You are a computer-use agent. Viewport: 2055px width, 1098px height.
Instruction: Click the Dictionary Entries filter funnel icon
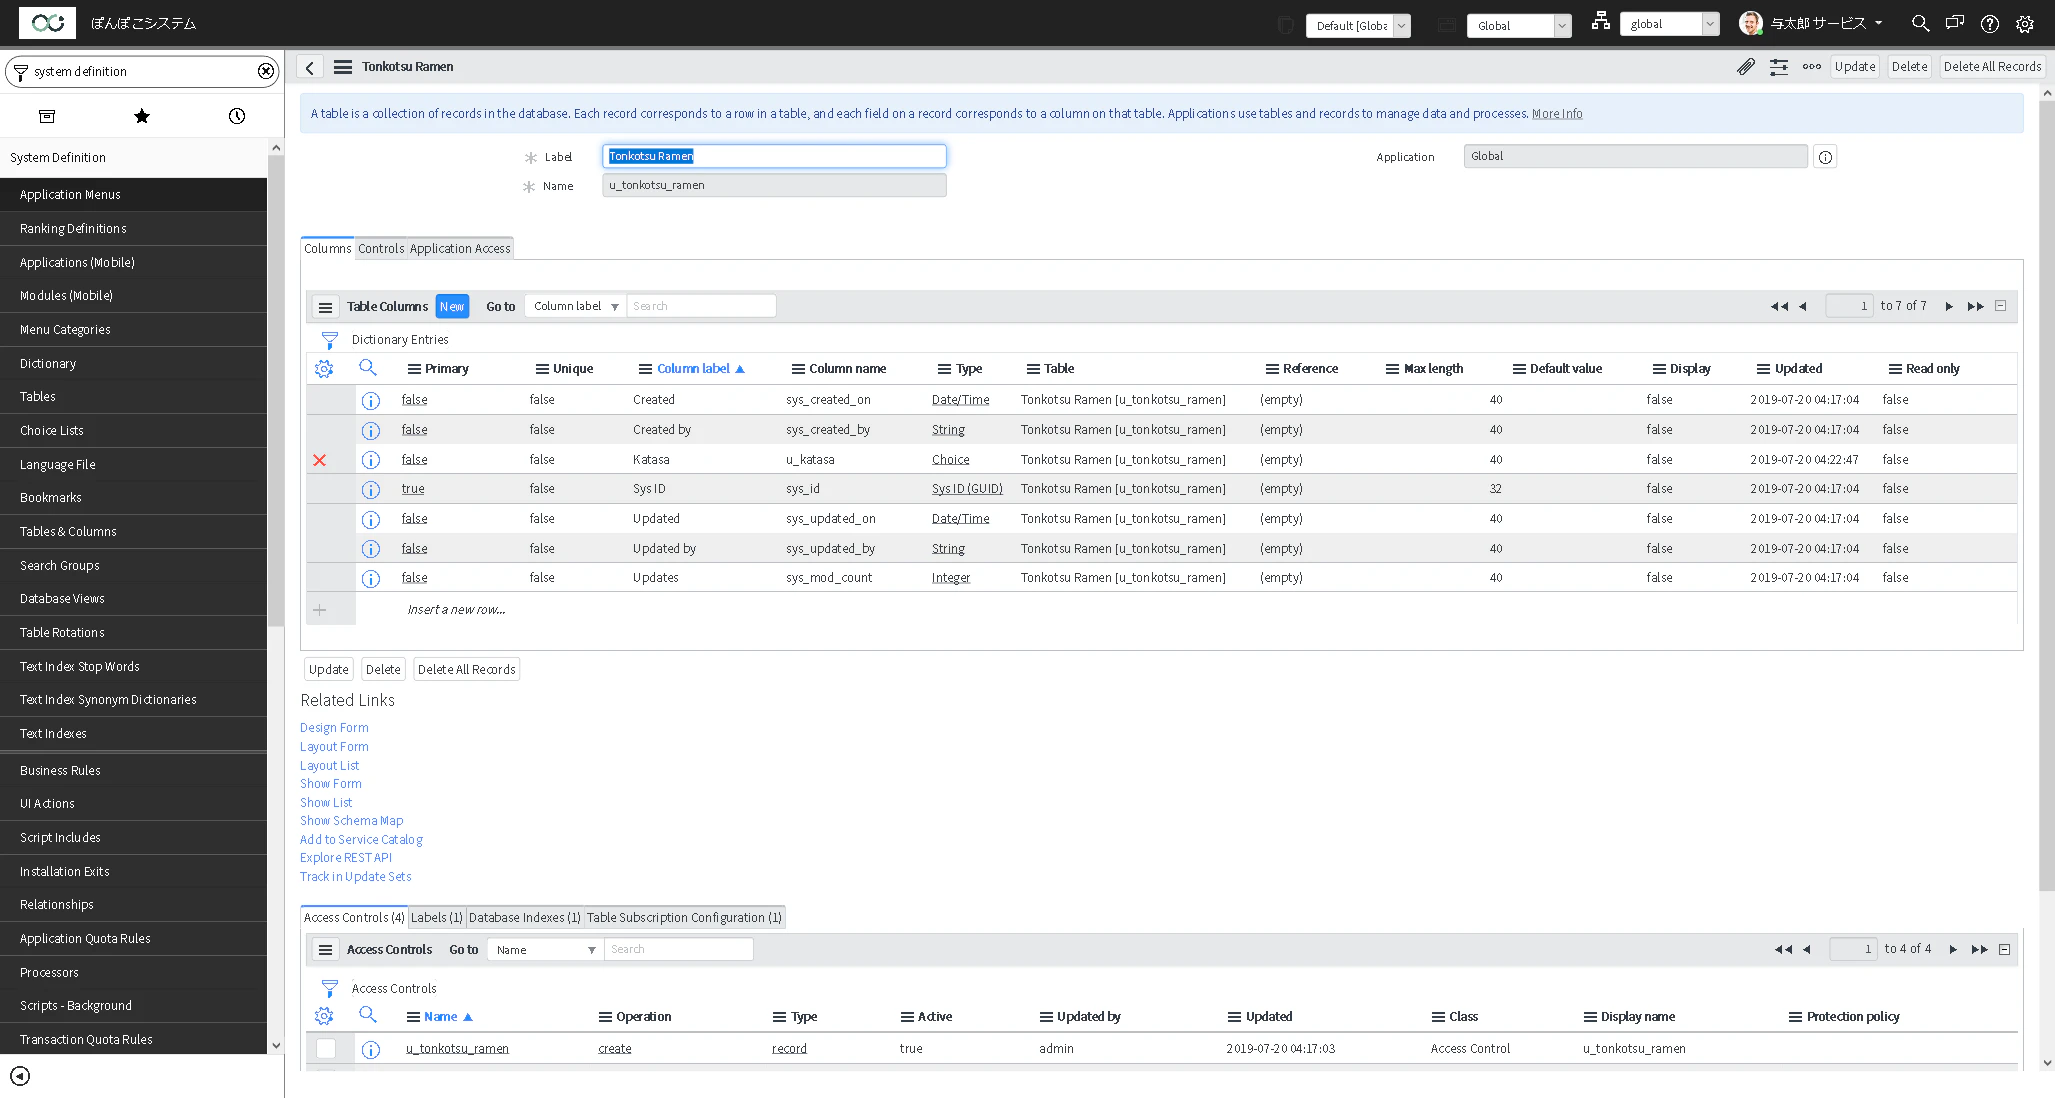(329, 340)
